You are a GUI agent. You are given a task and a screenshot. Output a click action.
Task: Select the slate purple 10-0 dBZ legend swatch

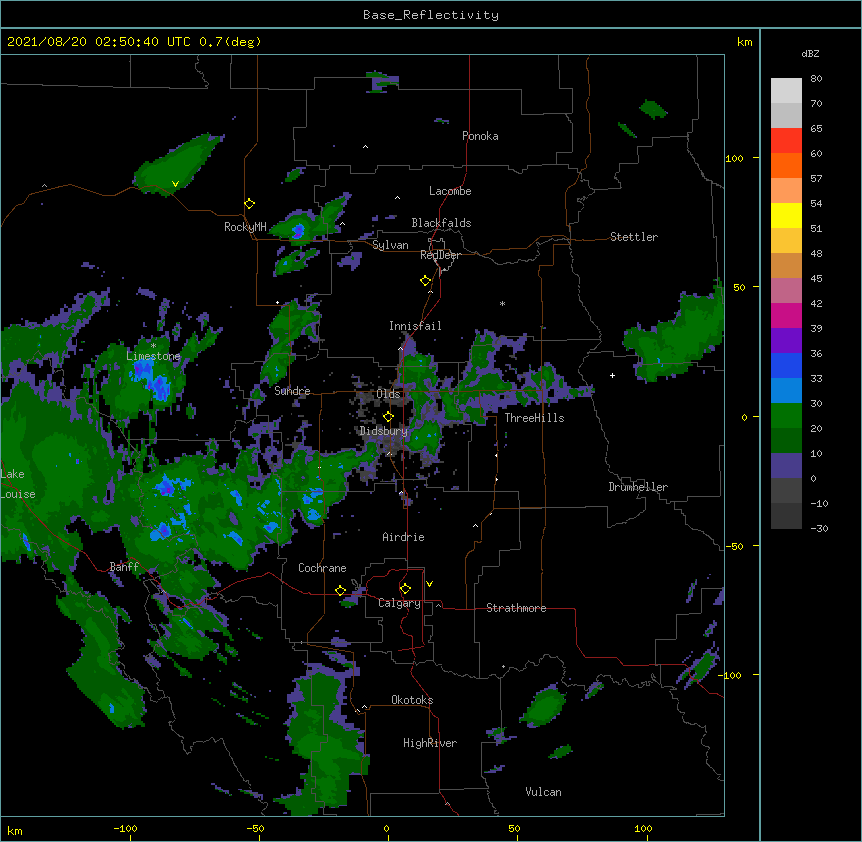(x=786, y=466)
